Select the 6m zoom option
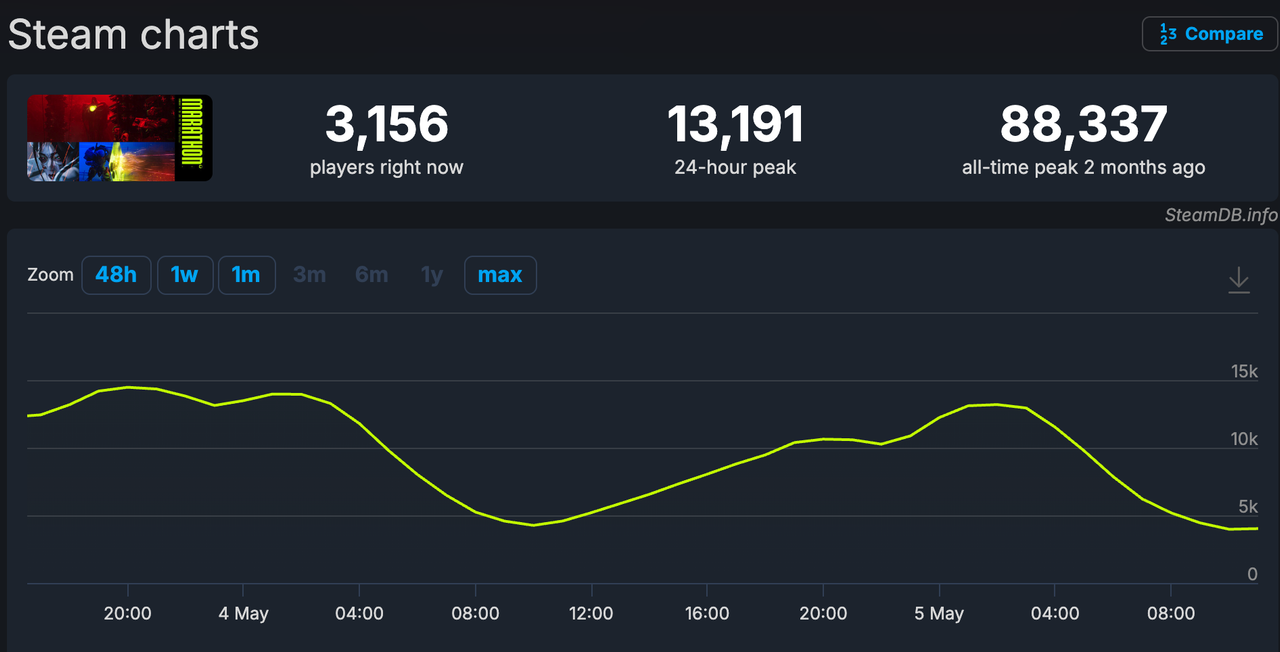Image resolution: width=1280 pixels, height=652 pixels. coord(371,275)
